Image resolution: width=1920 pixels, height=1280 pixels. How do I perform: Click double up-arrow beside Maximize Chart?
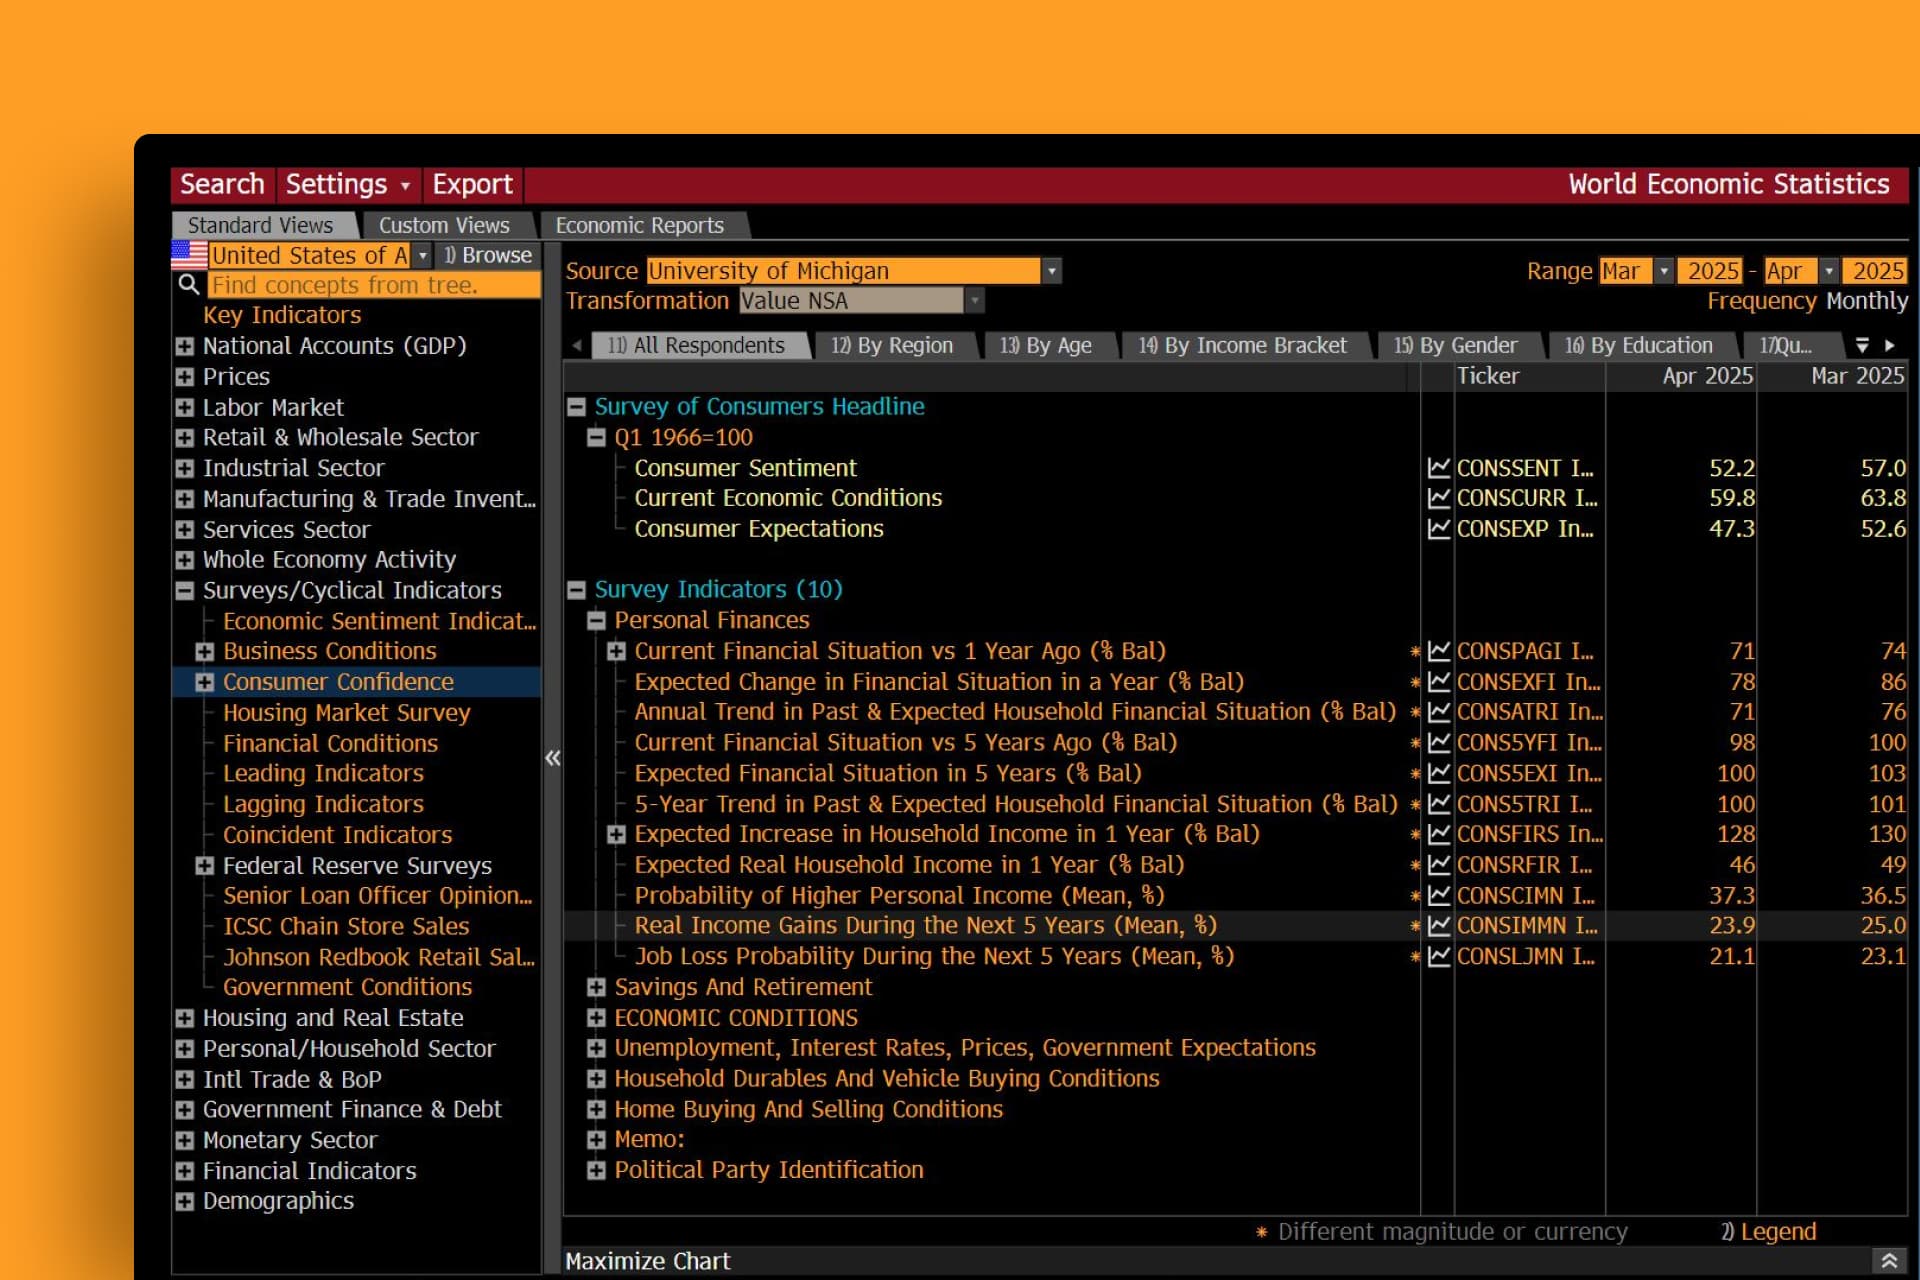pyautogui.click(x=1889, y=1261)
